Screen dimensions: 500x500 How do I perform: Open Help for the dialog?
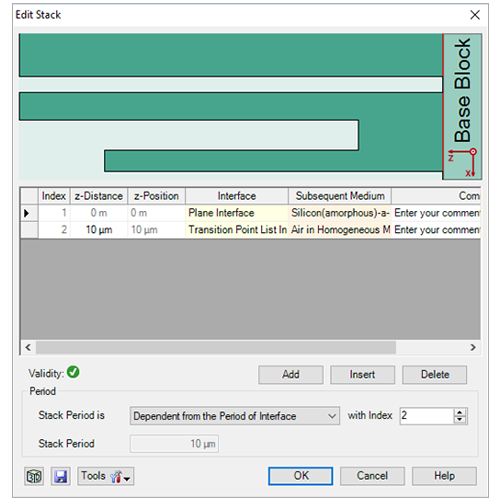(x=444, y=476)
